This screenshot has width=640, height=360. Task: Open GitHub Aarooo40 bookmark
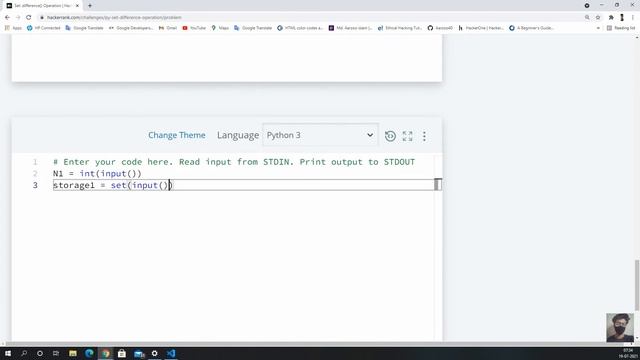[x=440, y=28]
